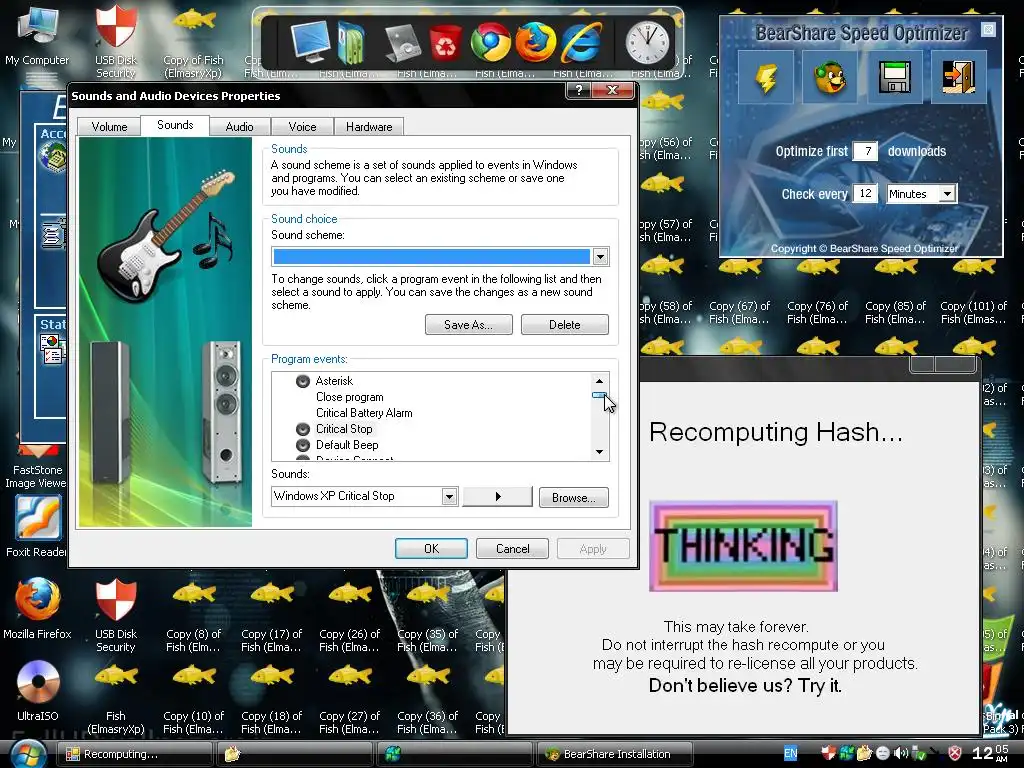Select Copy (26) of Fish desktop icon
Image resolution: width=1024 pixels, height=768 pixels.
(x=349, y=617)
